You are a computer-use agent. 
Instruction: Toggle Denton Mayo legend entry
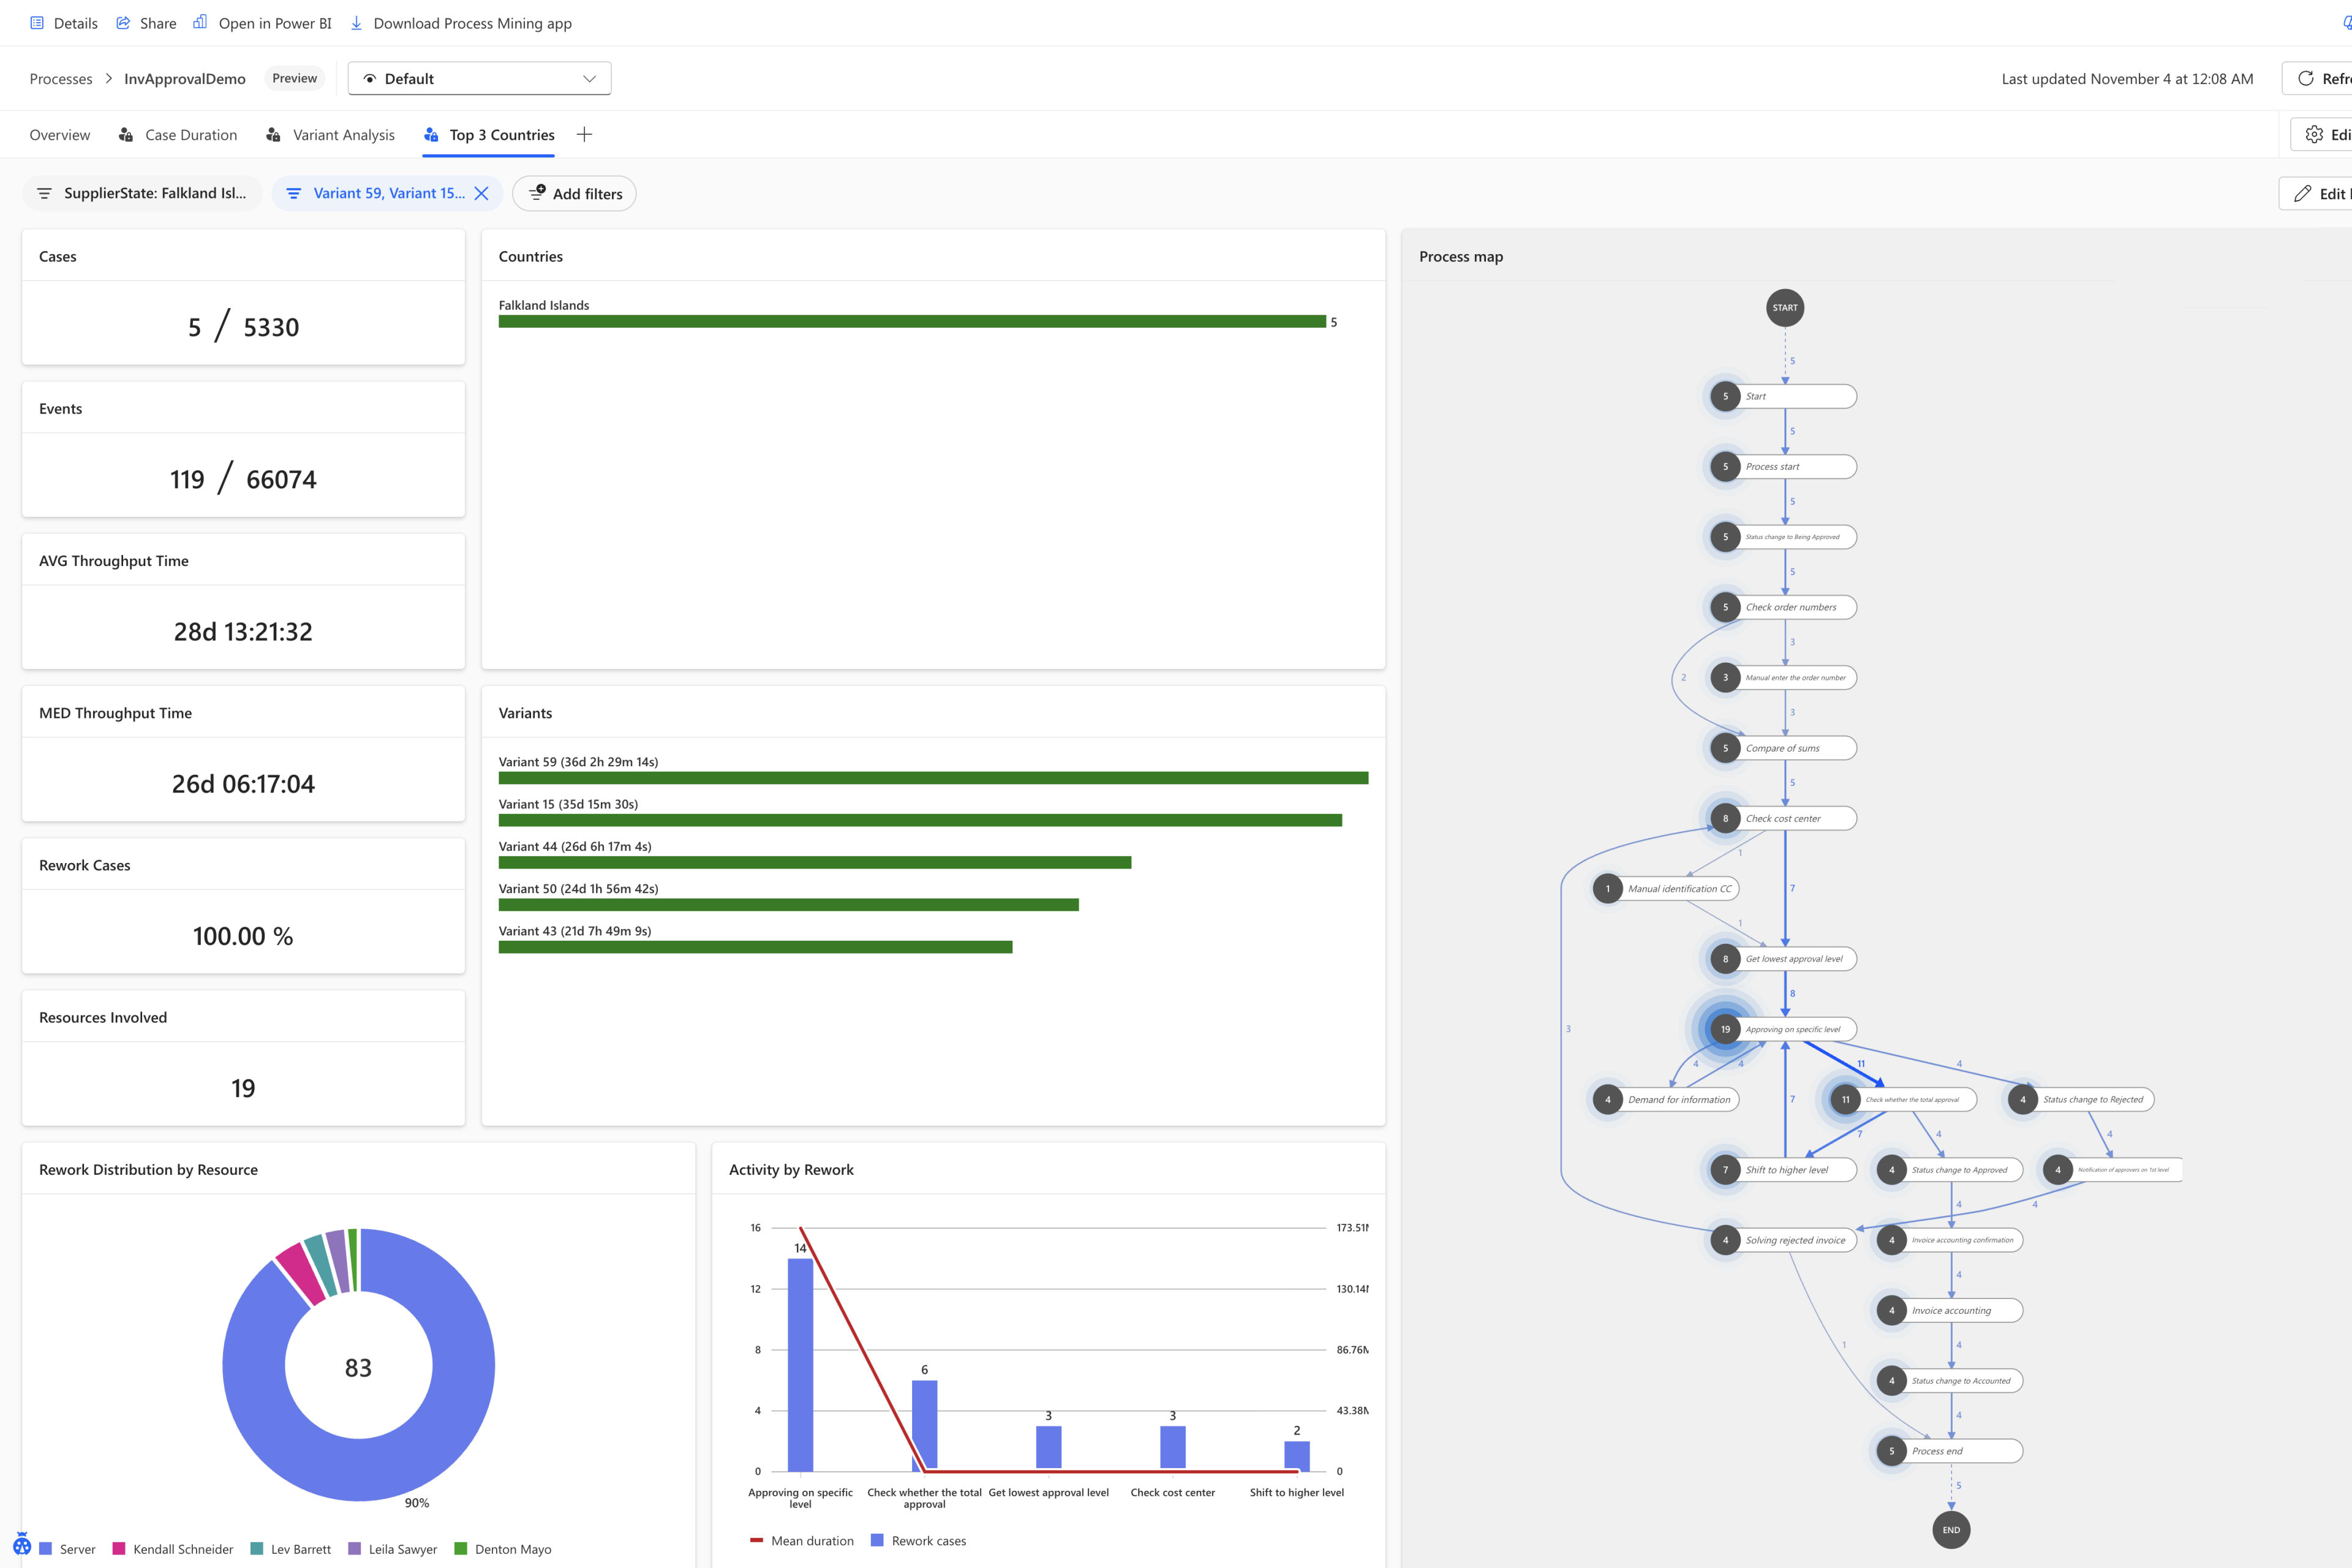(x=503, y=1549)
